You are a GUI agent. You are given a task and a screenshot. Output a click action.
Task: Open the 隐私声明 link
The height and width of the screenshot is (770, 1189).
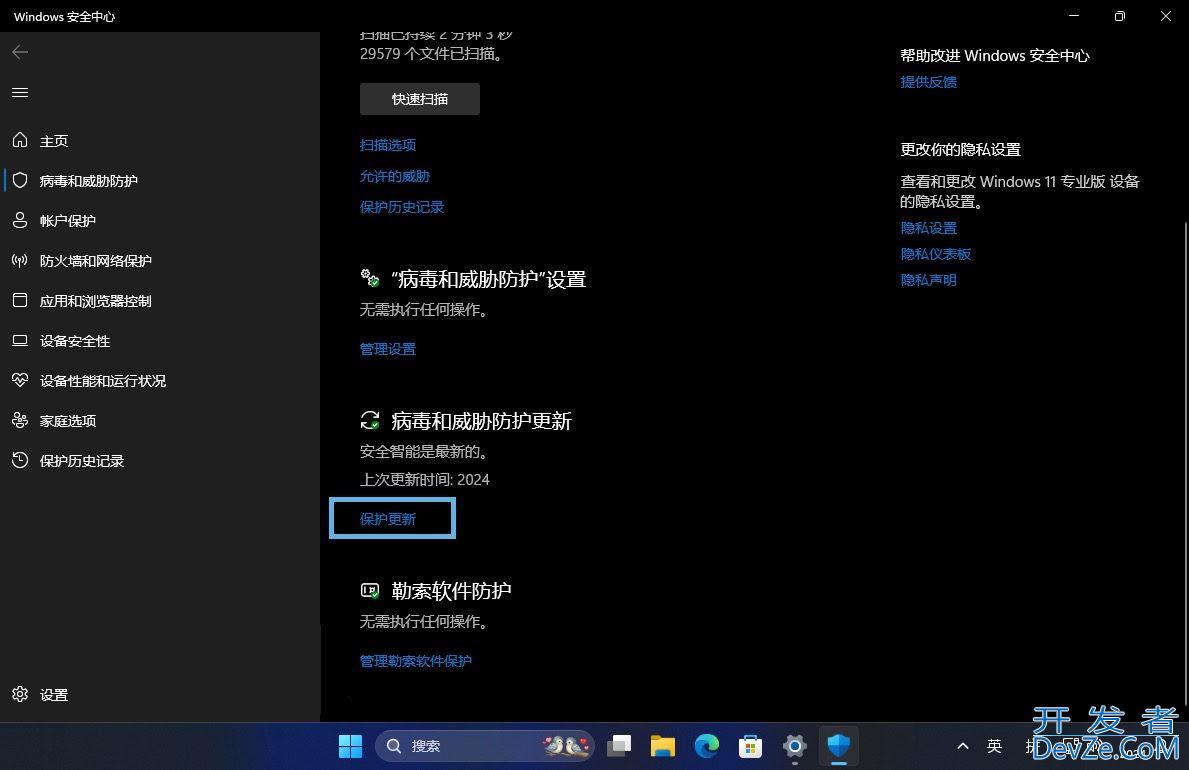[x=928, y=280]
